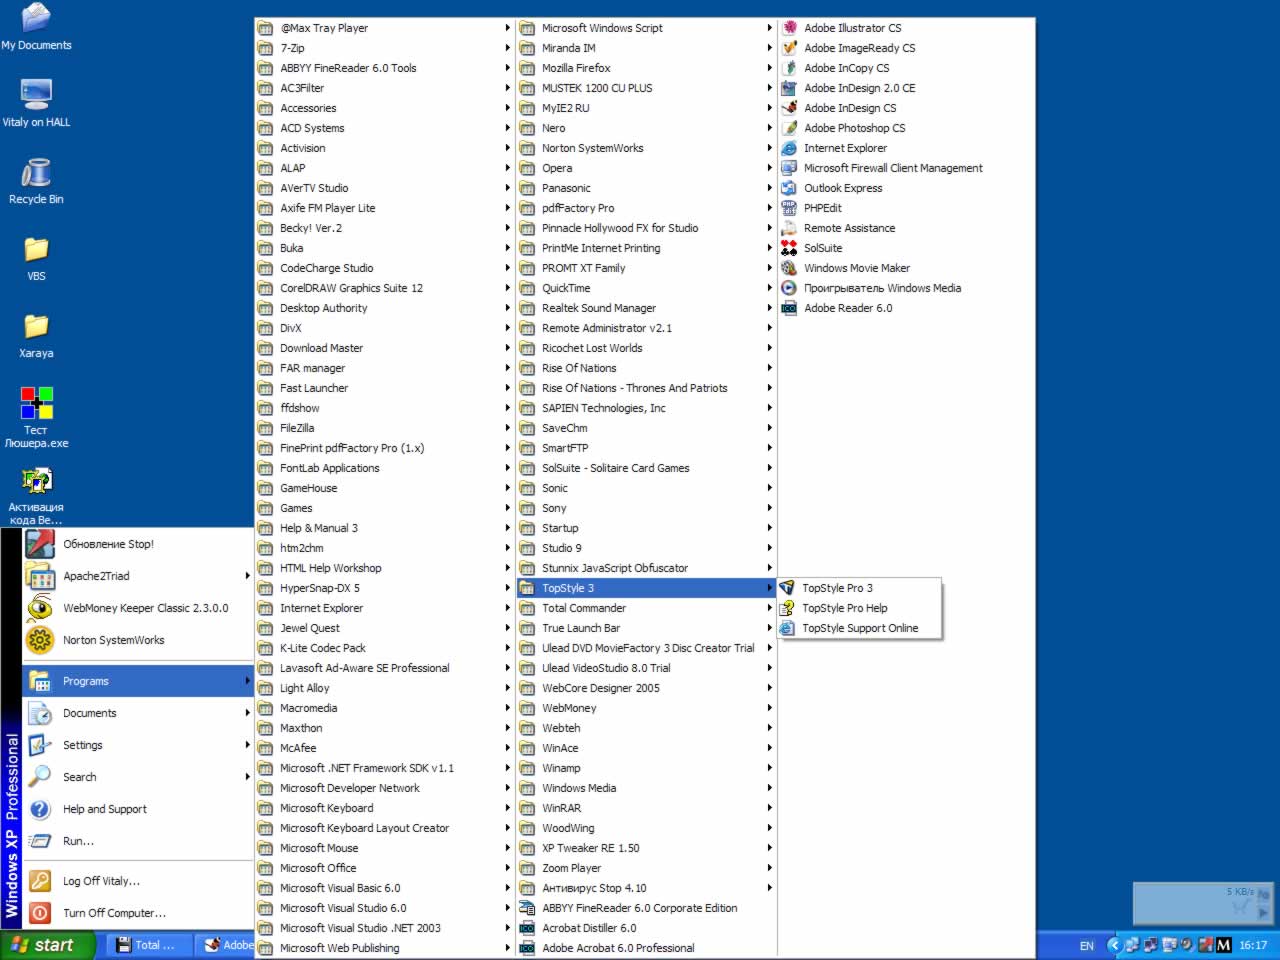
Task: Click the Adobe InDesign CS icon
Action: pyautogui.click(x=789, y=108)
